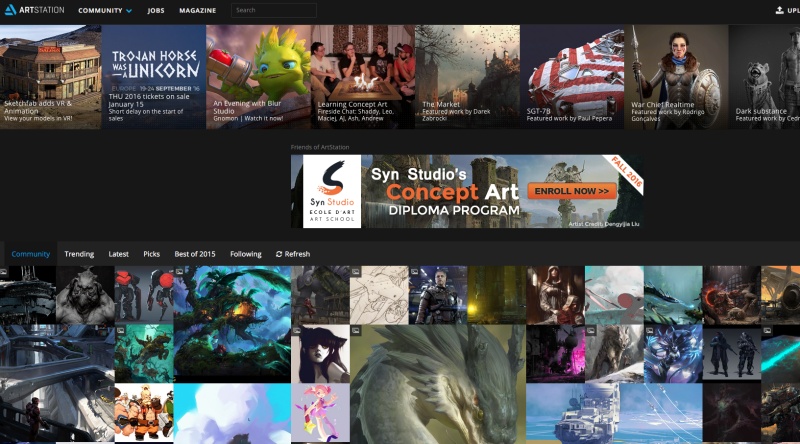
Task: Switch to the Trending tab
Action: click(79, 254)
